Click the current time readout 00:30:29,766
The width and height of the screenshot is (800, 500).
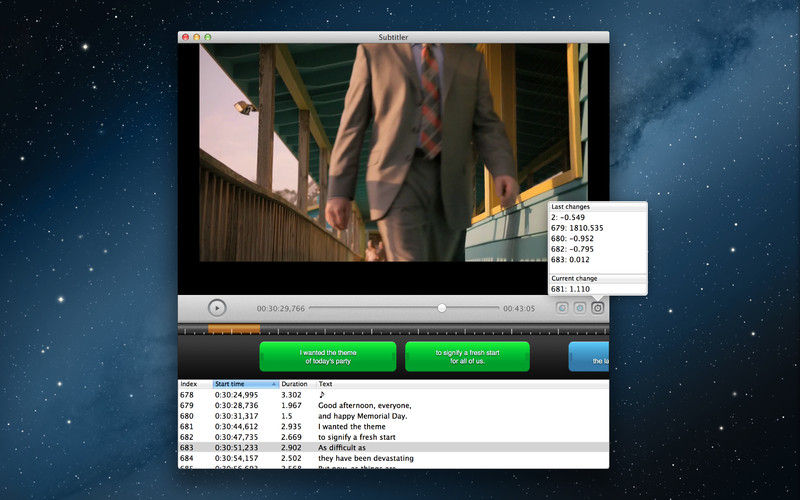[281, 309]
